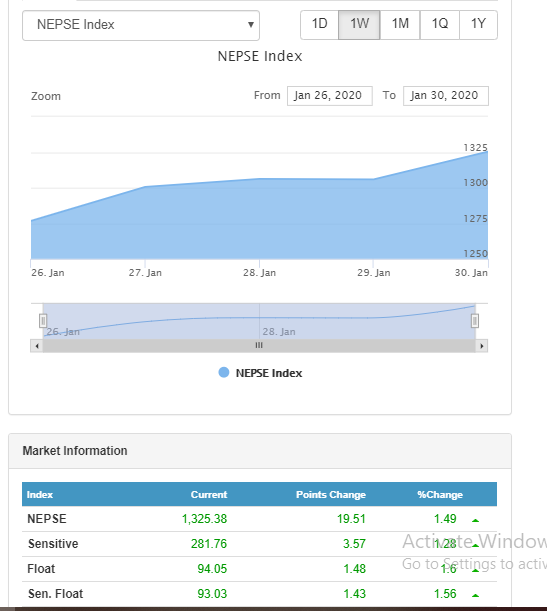This screenshot has width=547, height=611.
Task: Grab the right navigator range handle
Action: tap(475, 321)
